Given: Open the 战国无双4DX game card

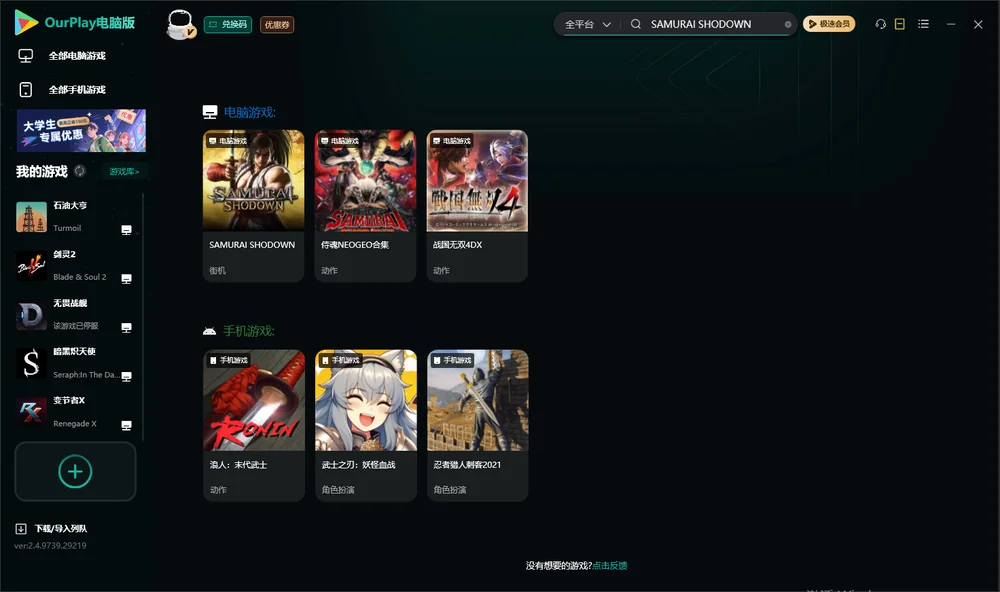Looking at the screenshot, I should point(477,206).
